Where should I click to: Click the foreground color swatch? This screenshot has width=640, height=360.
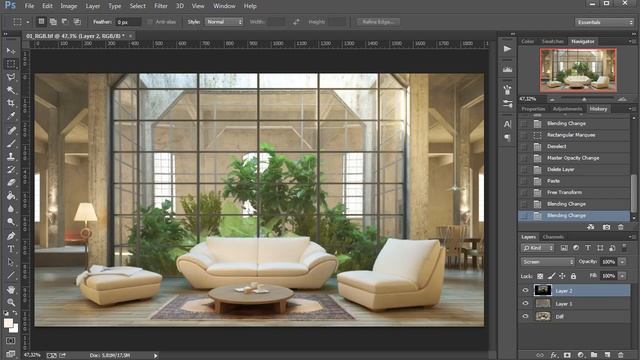(8, 323)
